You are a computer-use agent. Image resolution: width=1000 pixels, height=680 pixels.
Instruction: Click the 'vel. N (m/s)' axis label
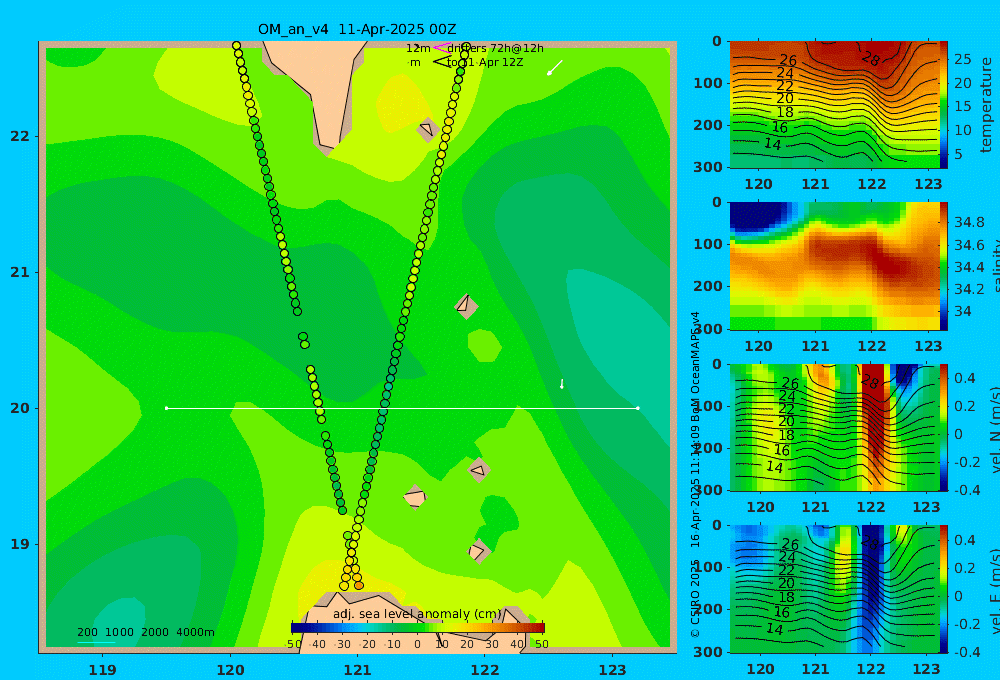point(994,429)
